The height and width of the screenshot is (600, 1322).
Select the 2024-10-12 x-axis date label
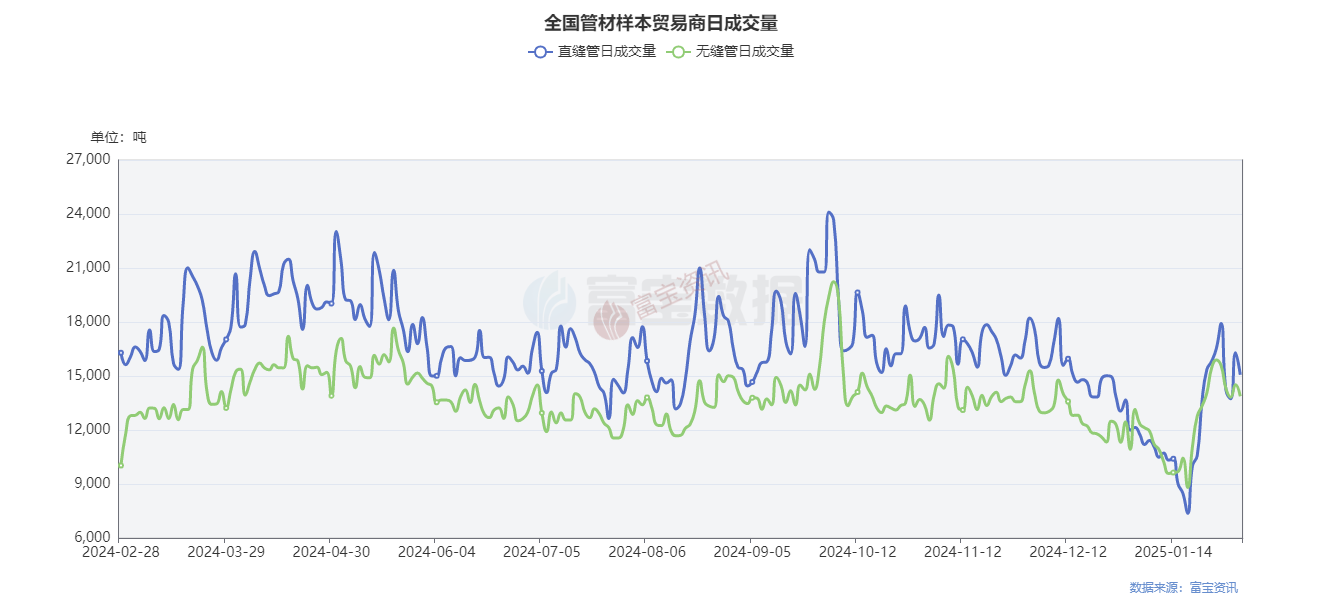(856, 551)
